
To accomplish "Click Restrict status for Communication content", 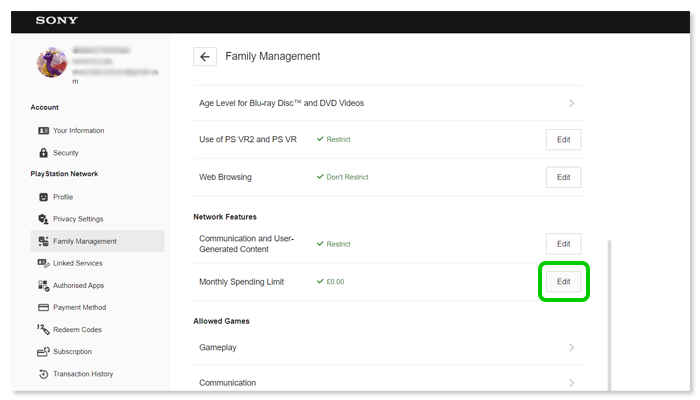I will (x=338, y=244).
